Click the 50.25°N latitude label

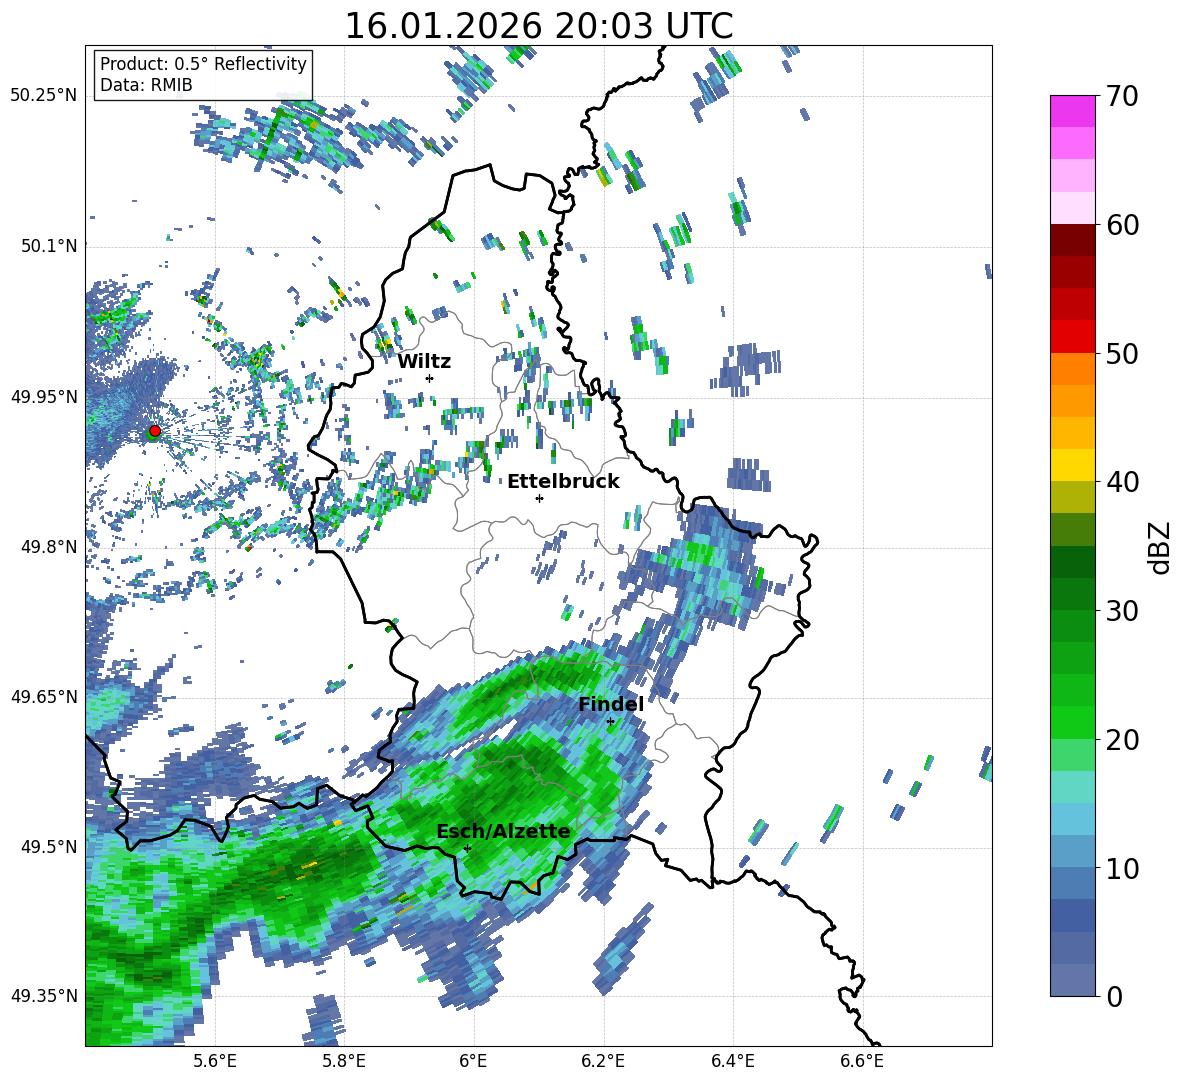coord(44,96)
